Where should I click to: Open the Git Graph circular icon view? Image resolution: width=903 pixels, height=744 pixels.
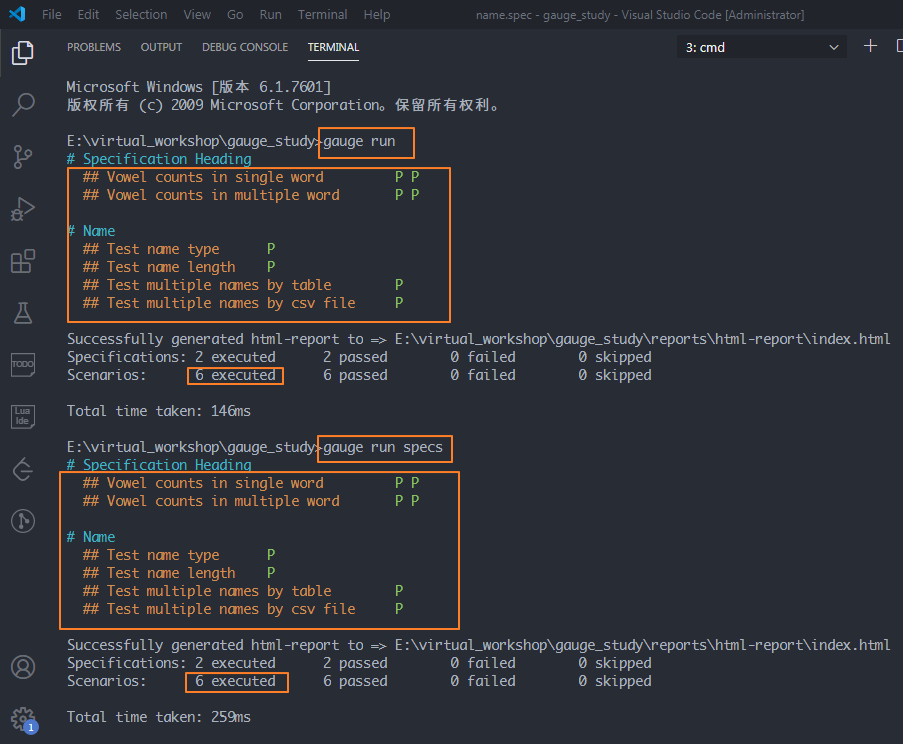[x=22, y=521]
